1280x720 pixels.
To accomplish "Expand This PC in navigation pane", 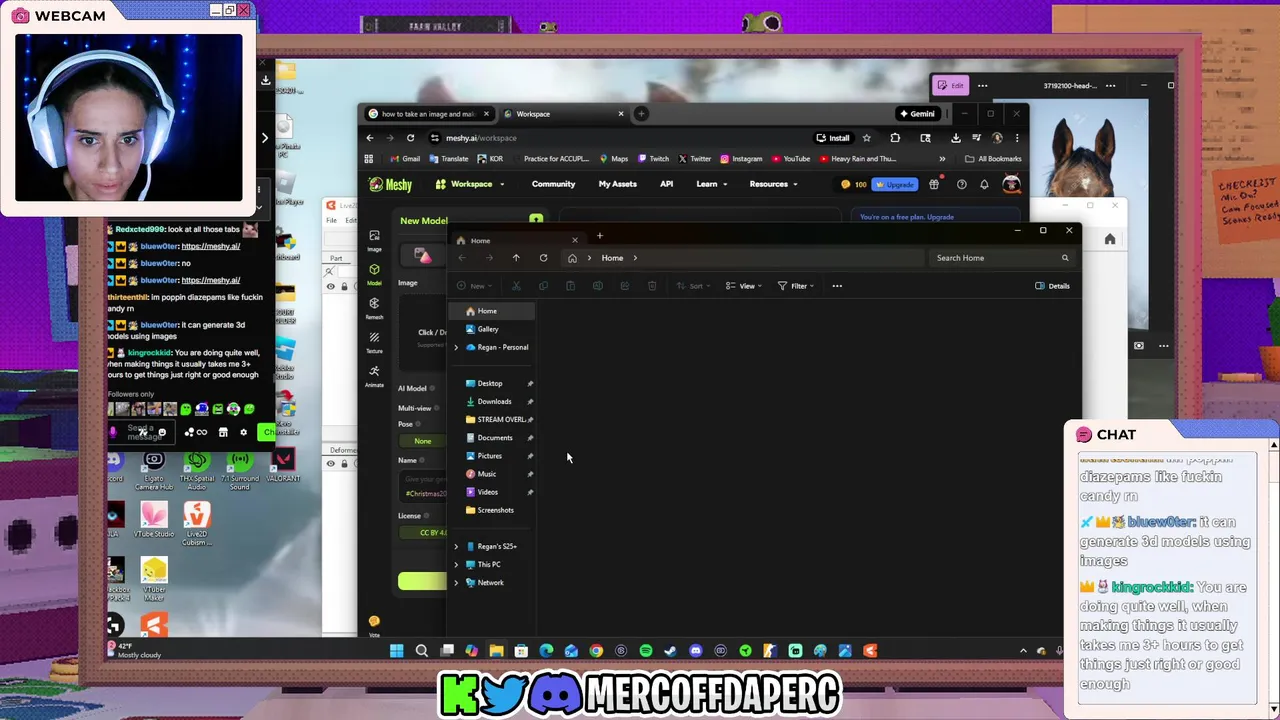I will (x=457, y=564).
